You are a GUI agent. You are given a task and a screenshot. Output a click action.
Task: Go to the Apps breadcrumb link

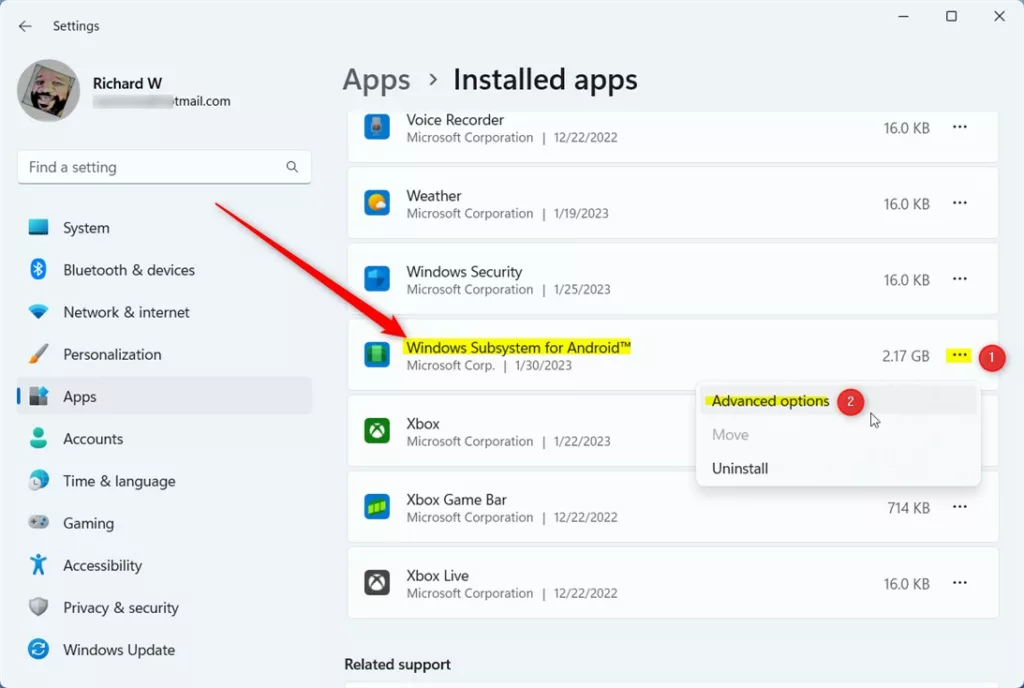tap(376, 80)
